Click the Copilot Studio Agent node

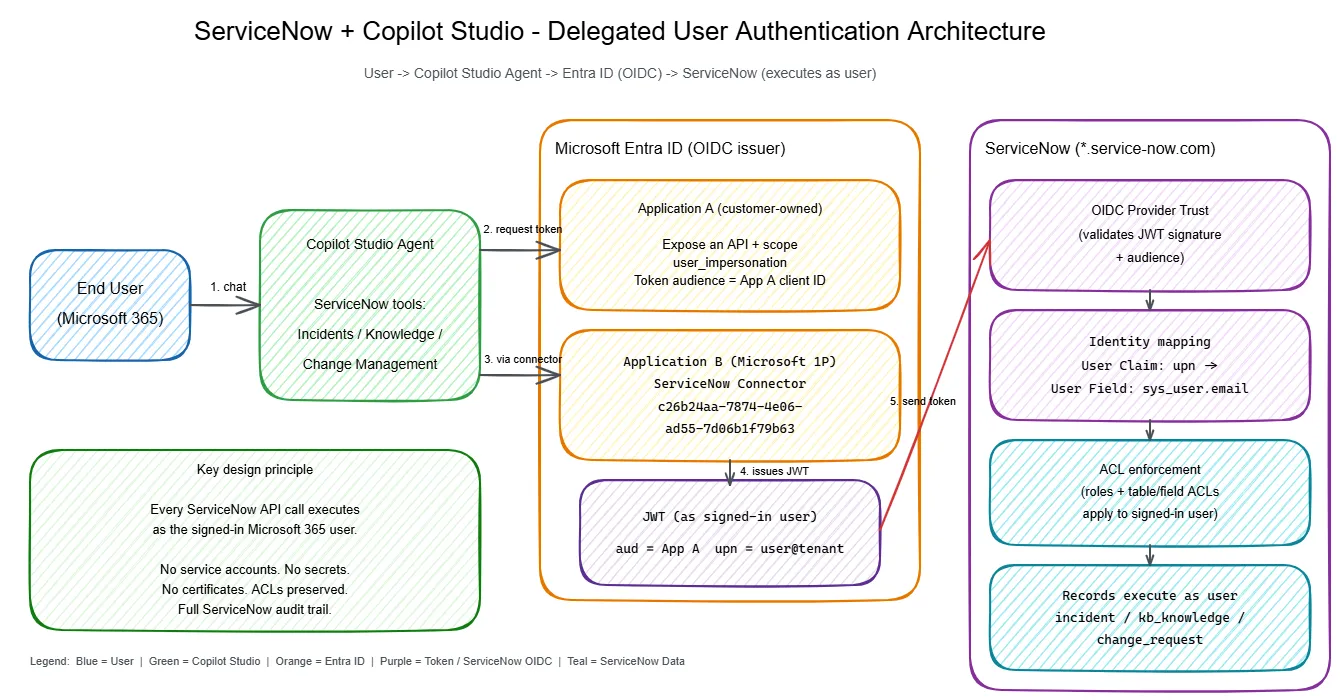click(x=370, y=304)
